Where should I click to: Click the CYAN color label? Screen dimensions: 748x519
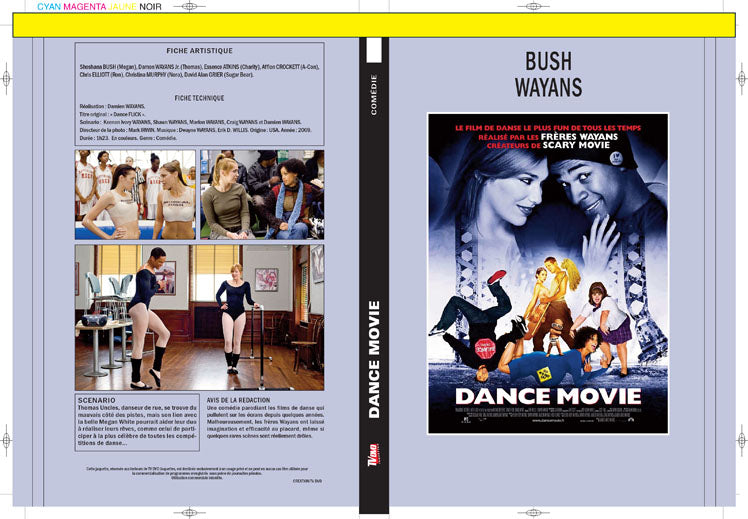[x=49, y=7]
